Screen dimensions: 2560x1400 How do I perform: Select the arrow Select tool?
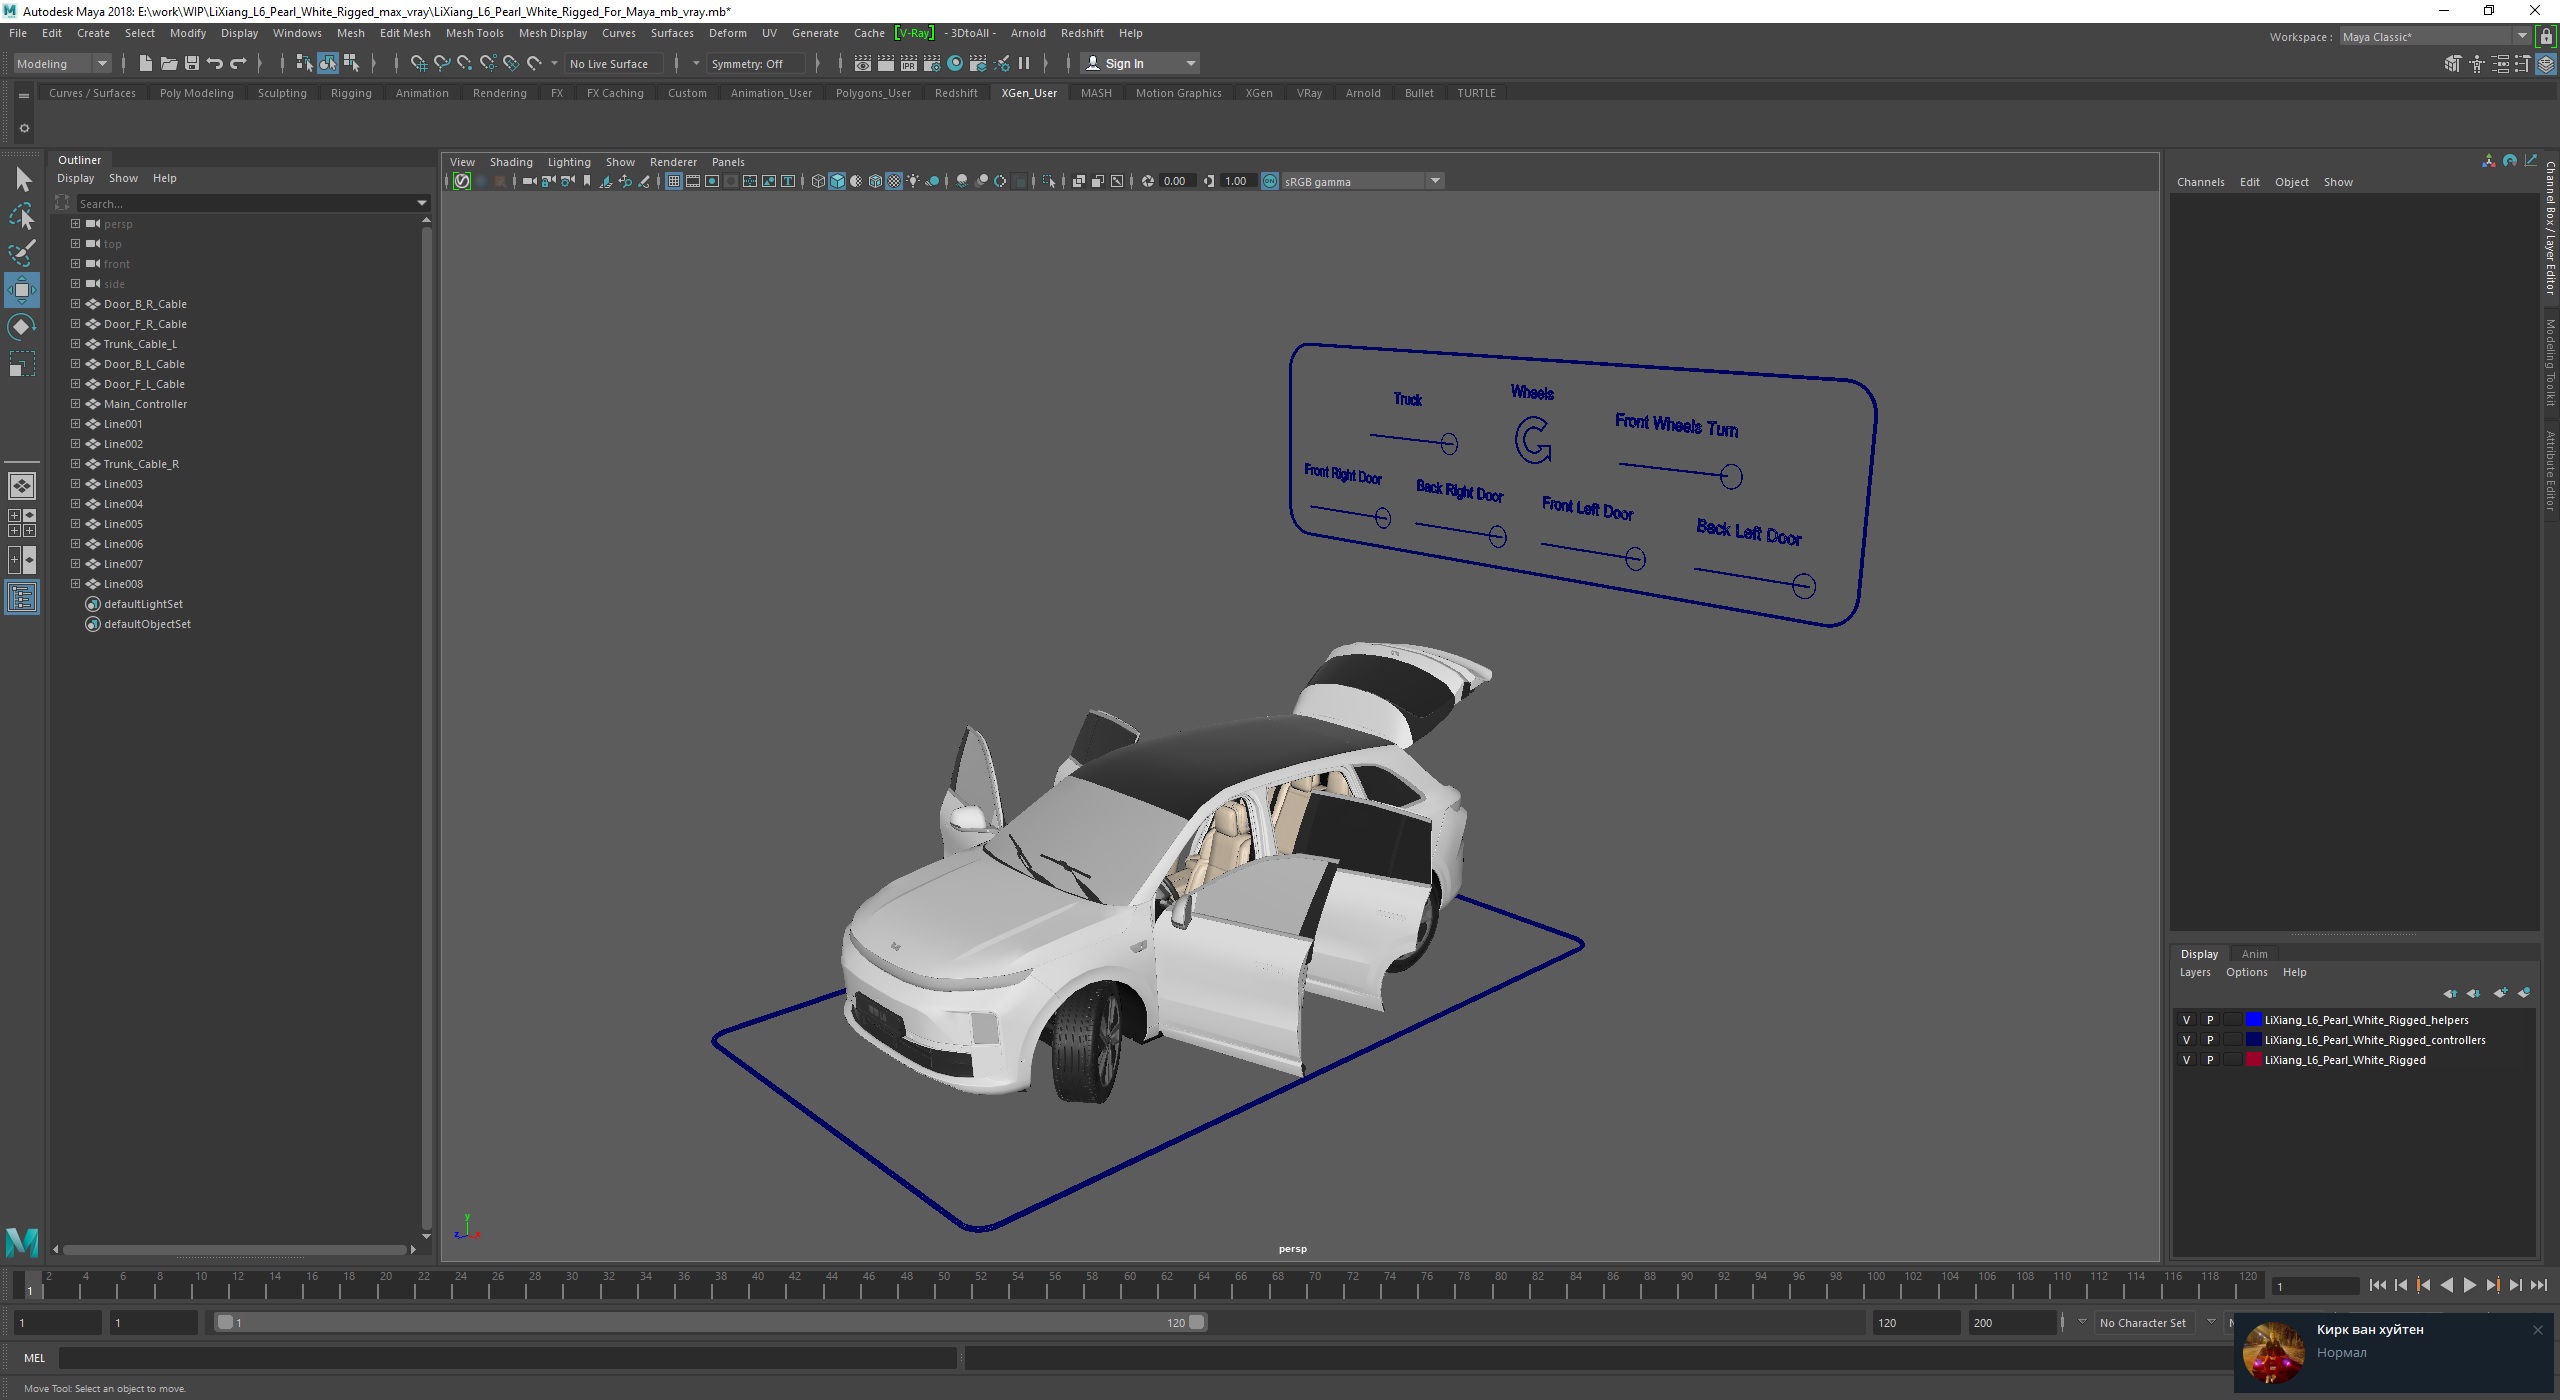[23, 180]
